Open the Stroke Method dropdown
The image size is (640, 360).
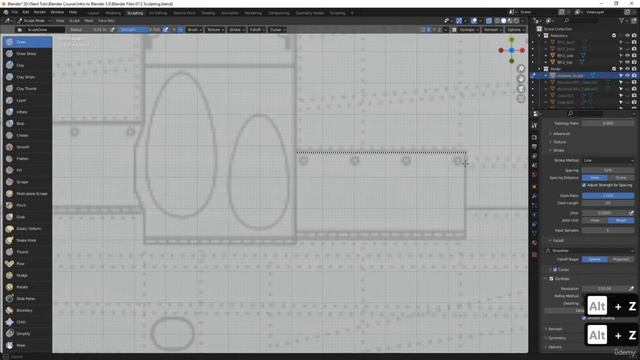(x=608, y=160)
